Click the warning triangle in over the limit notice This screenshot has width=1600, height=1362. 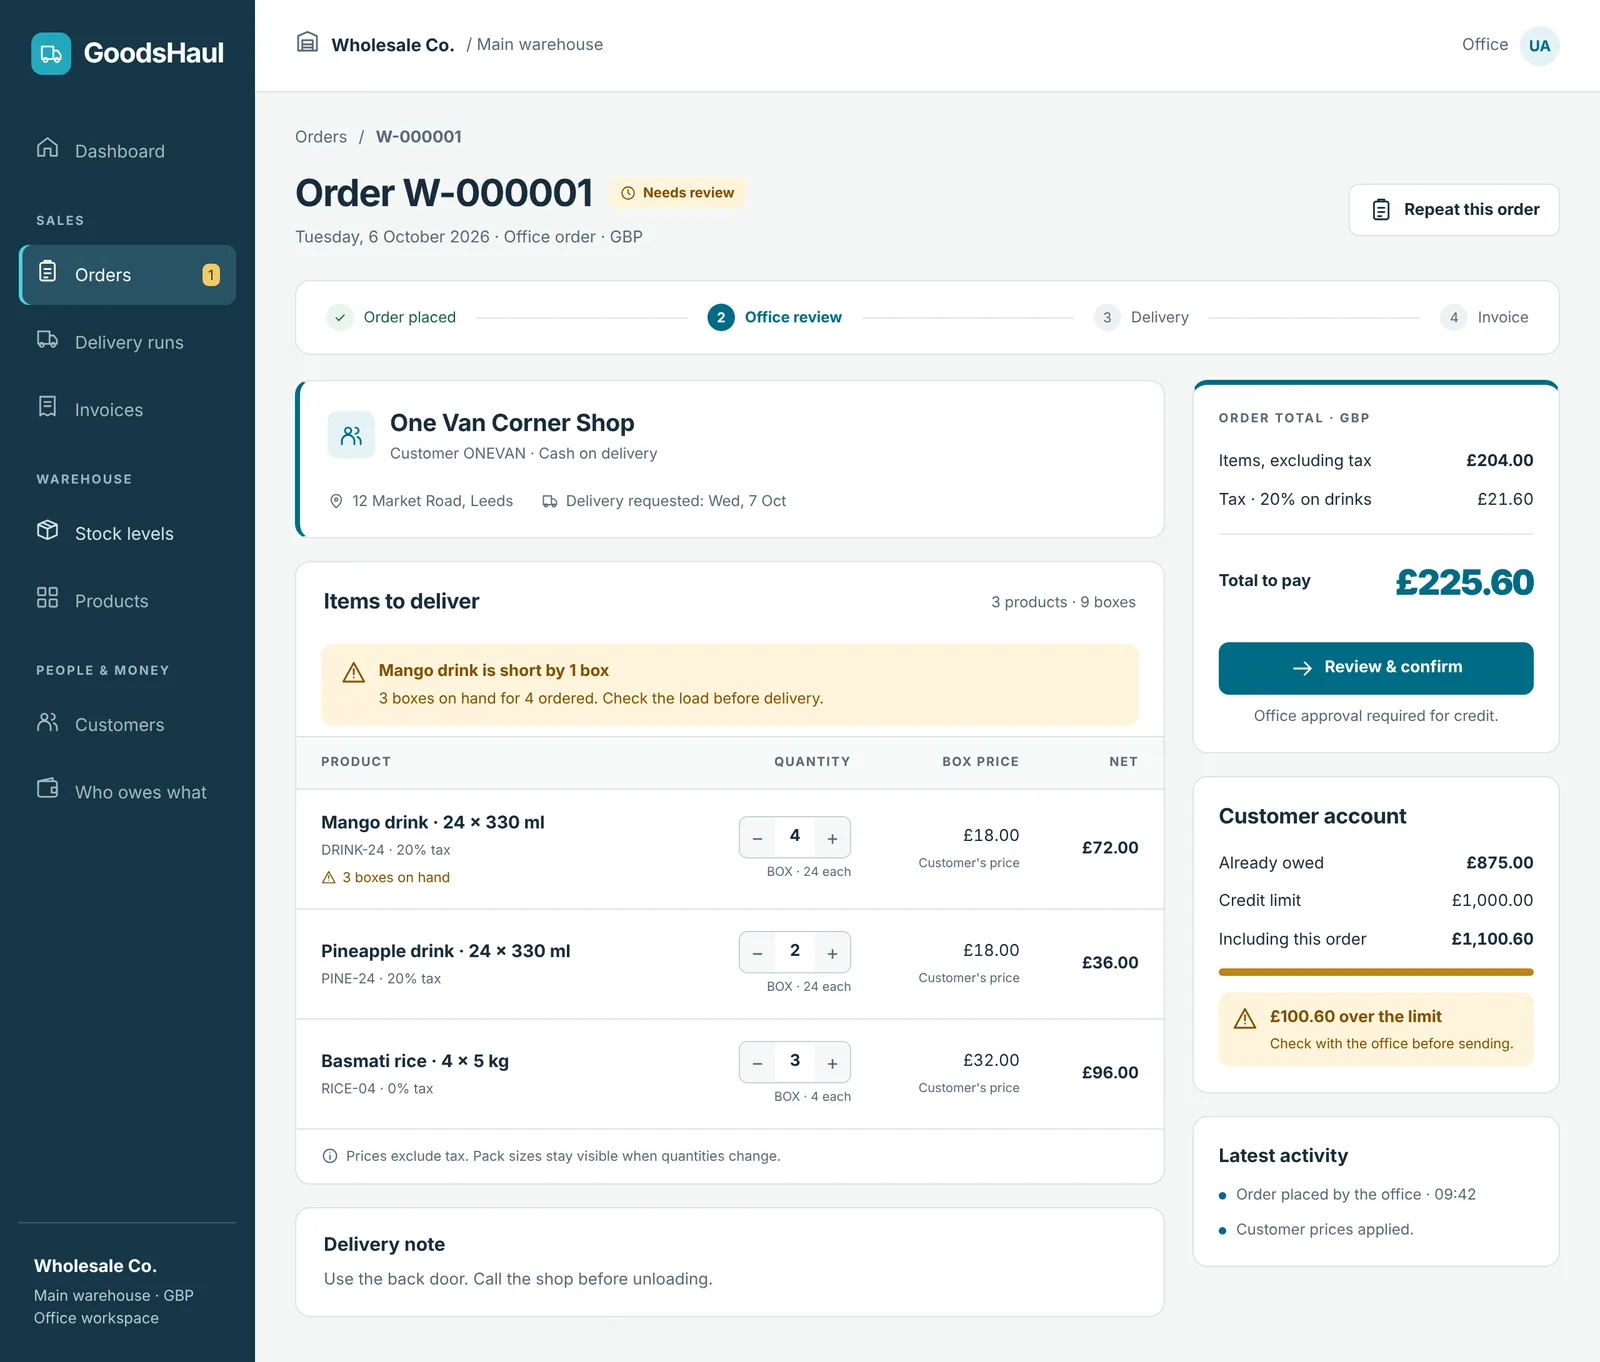click(x=1245, y=1019)
